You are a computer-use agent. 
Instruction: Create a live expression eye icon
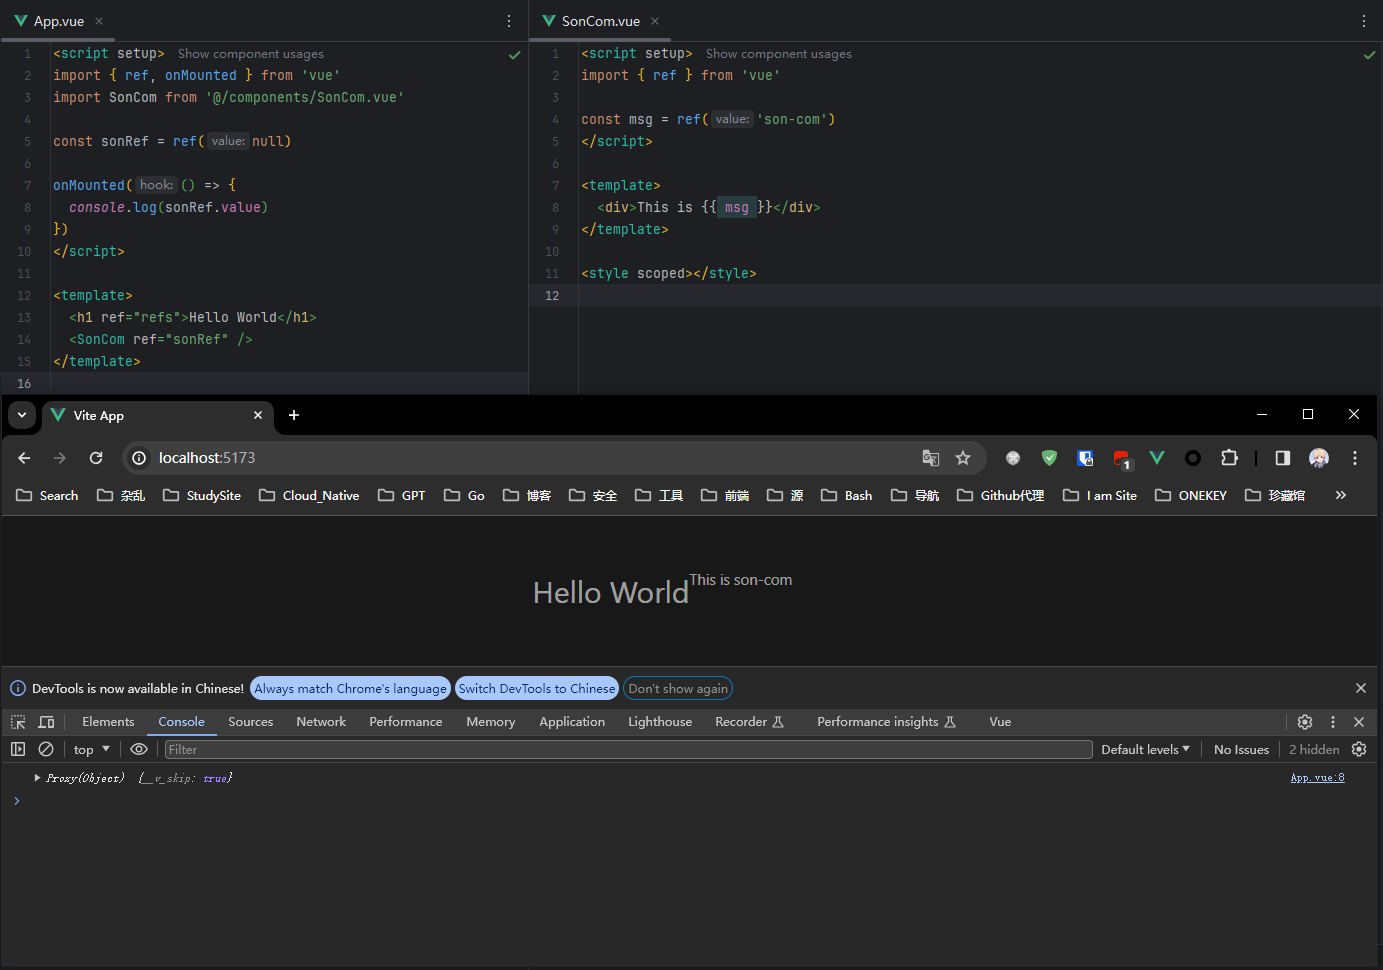[139, 749]
